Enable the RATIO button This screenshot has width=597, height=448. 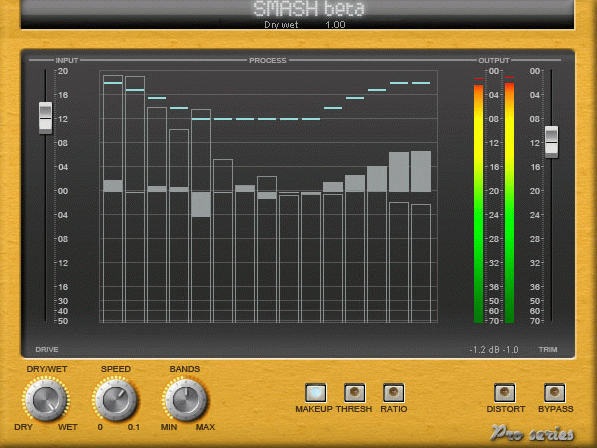pos(393,392)
